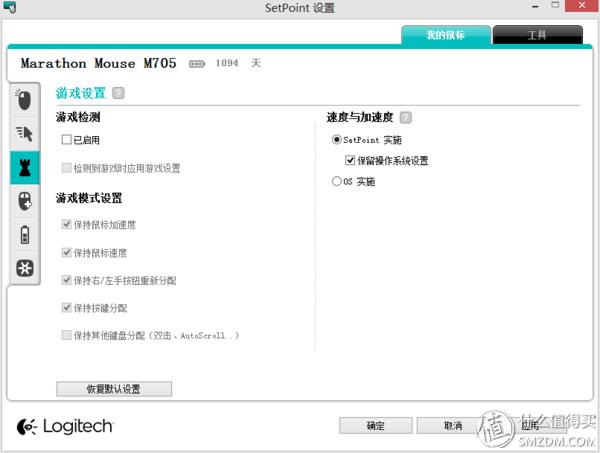The width and height of the screenshot is (600, 453).
Task: Select the game settings chess rook icon
Action: [24, 168]
